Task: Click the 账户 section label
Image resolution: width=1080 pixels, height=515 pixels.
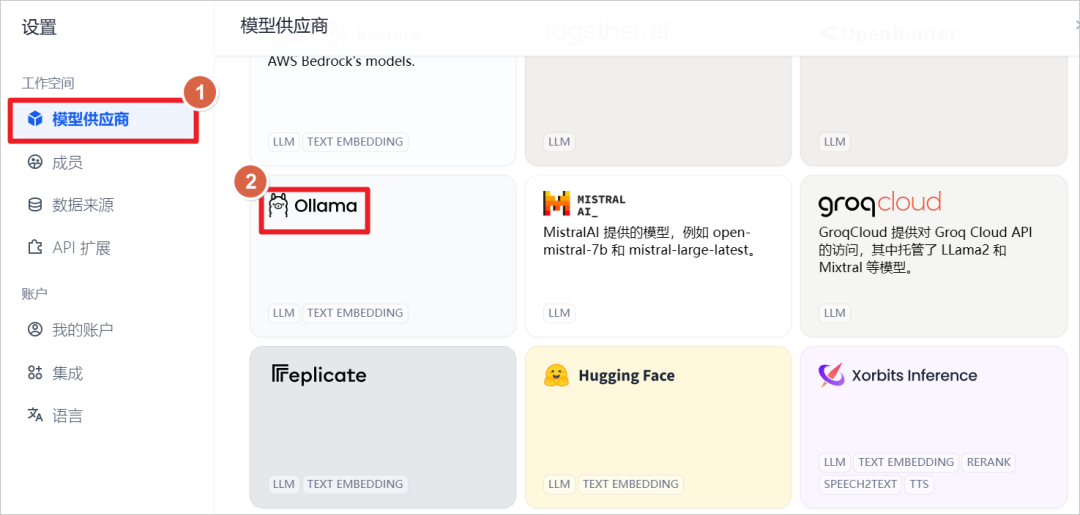Action: point(34,293)
